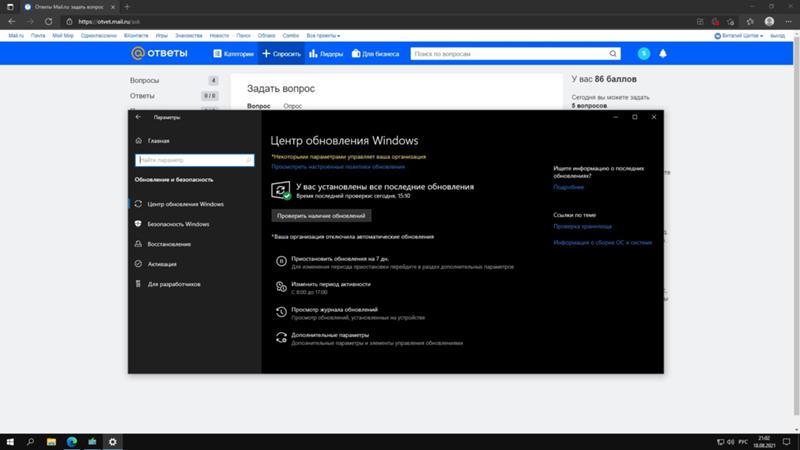Image resolution: width=800 pixels, height=450 pixels.
Task: Click the Ответы logo in the browser
Action: (x=160, y=53)
